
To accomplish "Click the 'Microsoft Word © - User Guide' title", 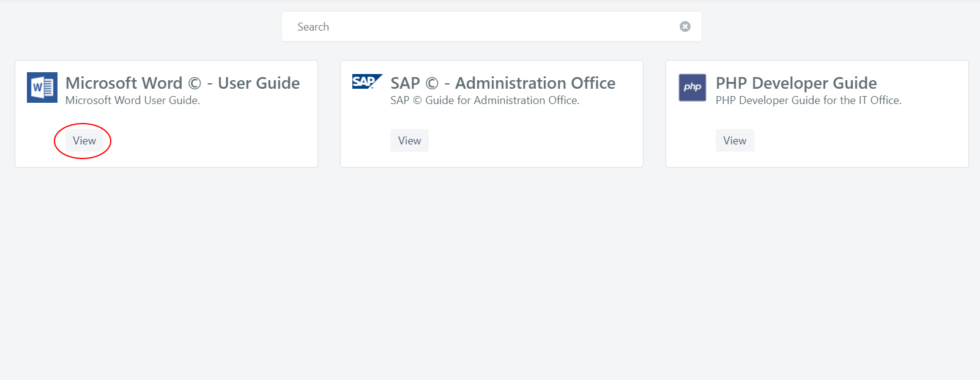I will 182,83.
